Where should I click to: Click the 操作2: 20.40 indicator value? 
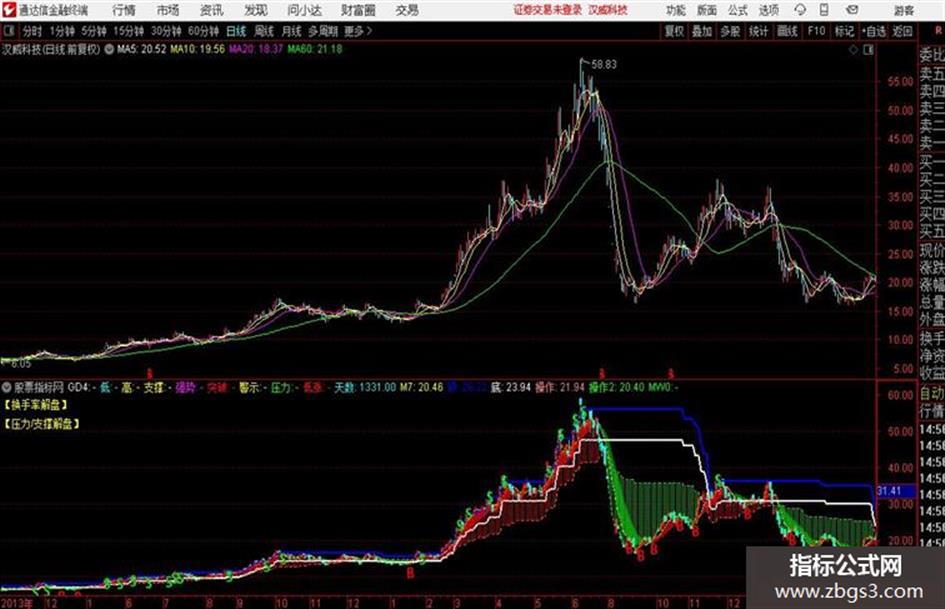click(616, 387)
